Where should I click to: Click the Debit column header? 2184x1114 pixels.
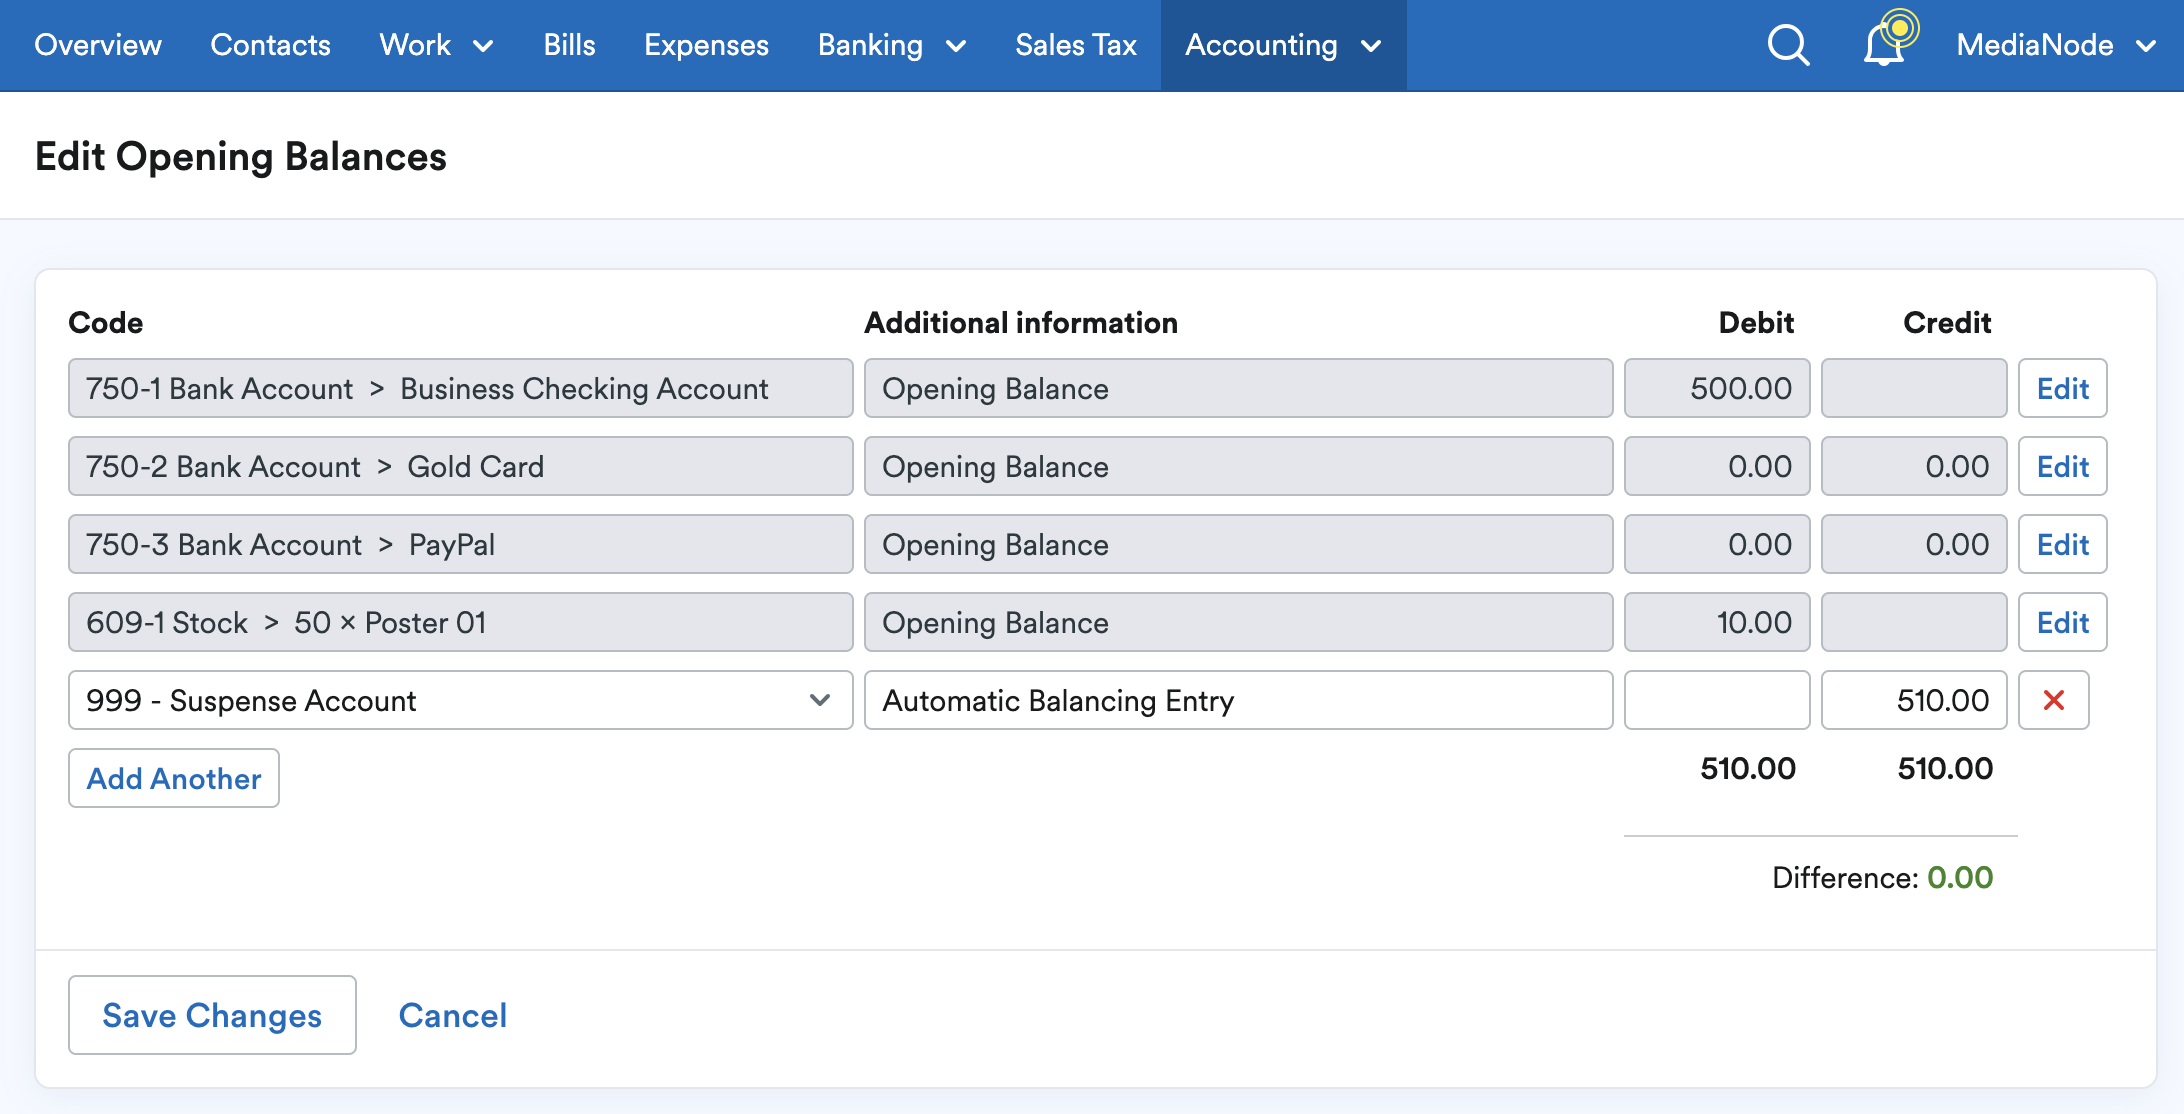pyautogui.click(x=1756, y=322)
